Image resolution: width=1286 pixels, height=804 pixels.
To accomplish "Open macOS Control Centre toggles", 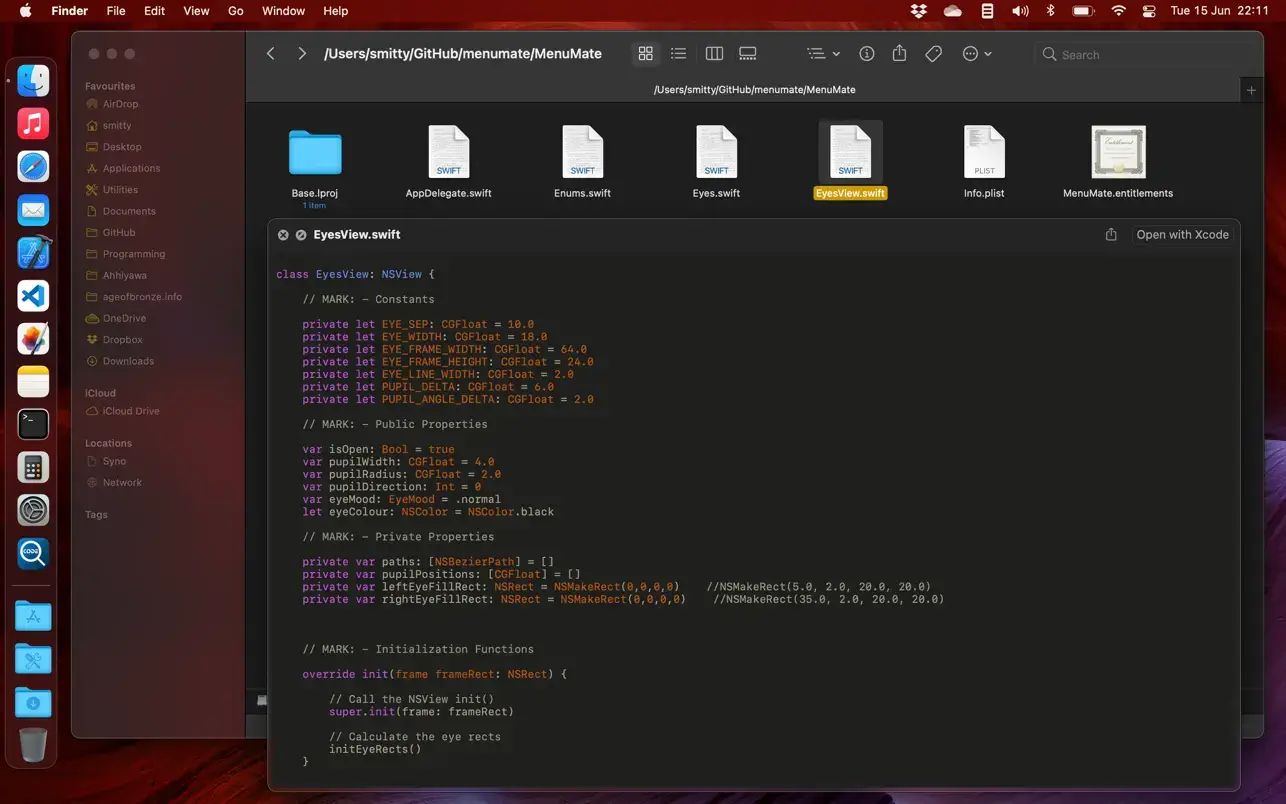I will click(x=1148, y=11).
